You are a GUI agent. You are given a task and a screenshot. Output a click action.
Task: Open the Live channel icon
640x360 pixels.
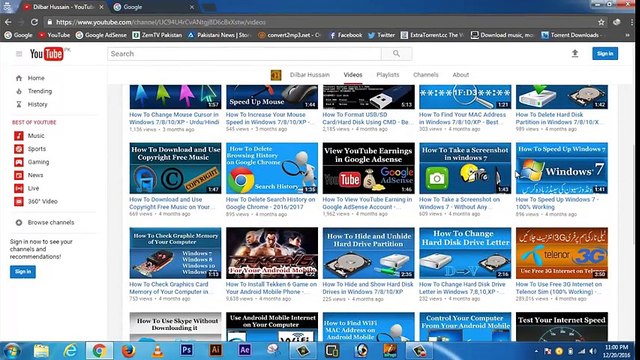point(19,188)
